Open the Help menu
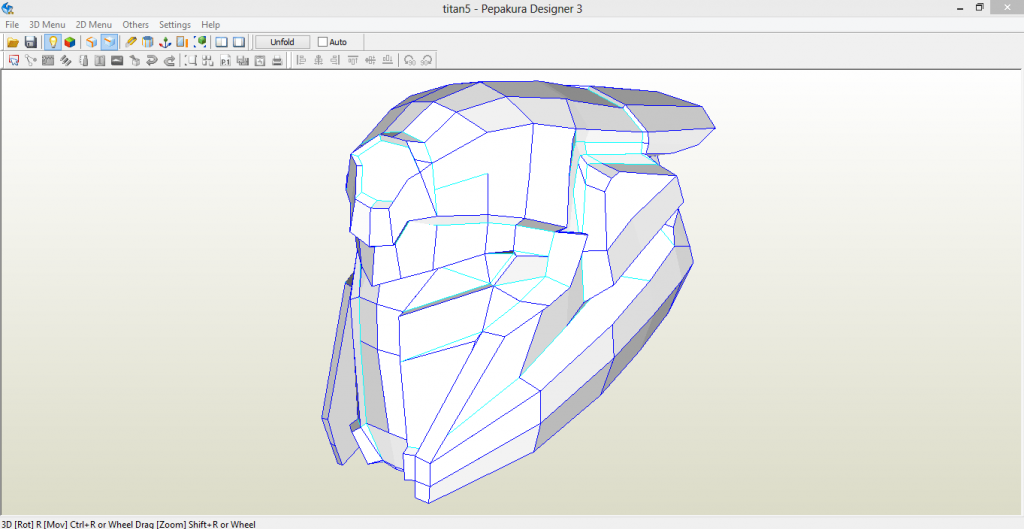 click(210, 24)
